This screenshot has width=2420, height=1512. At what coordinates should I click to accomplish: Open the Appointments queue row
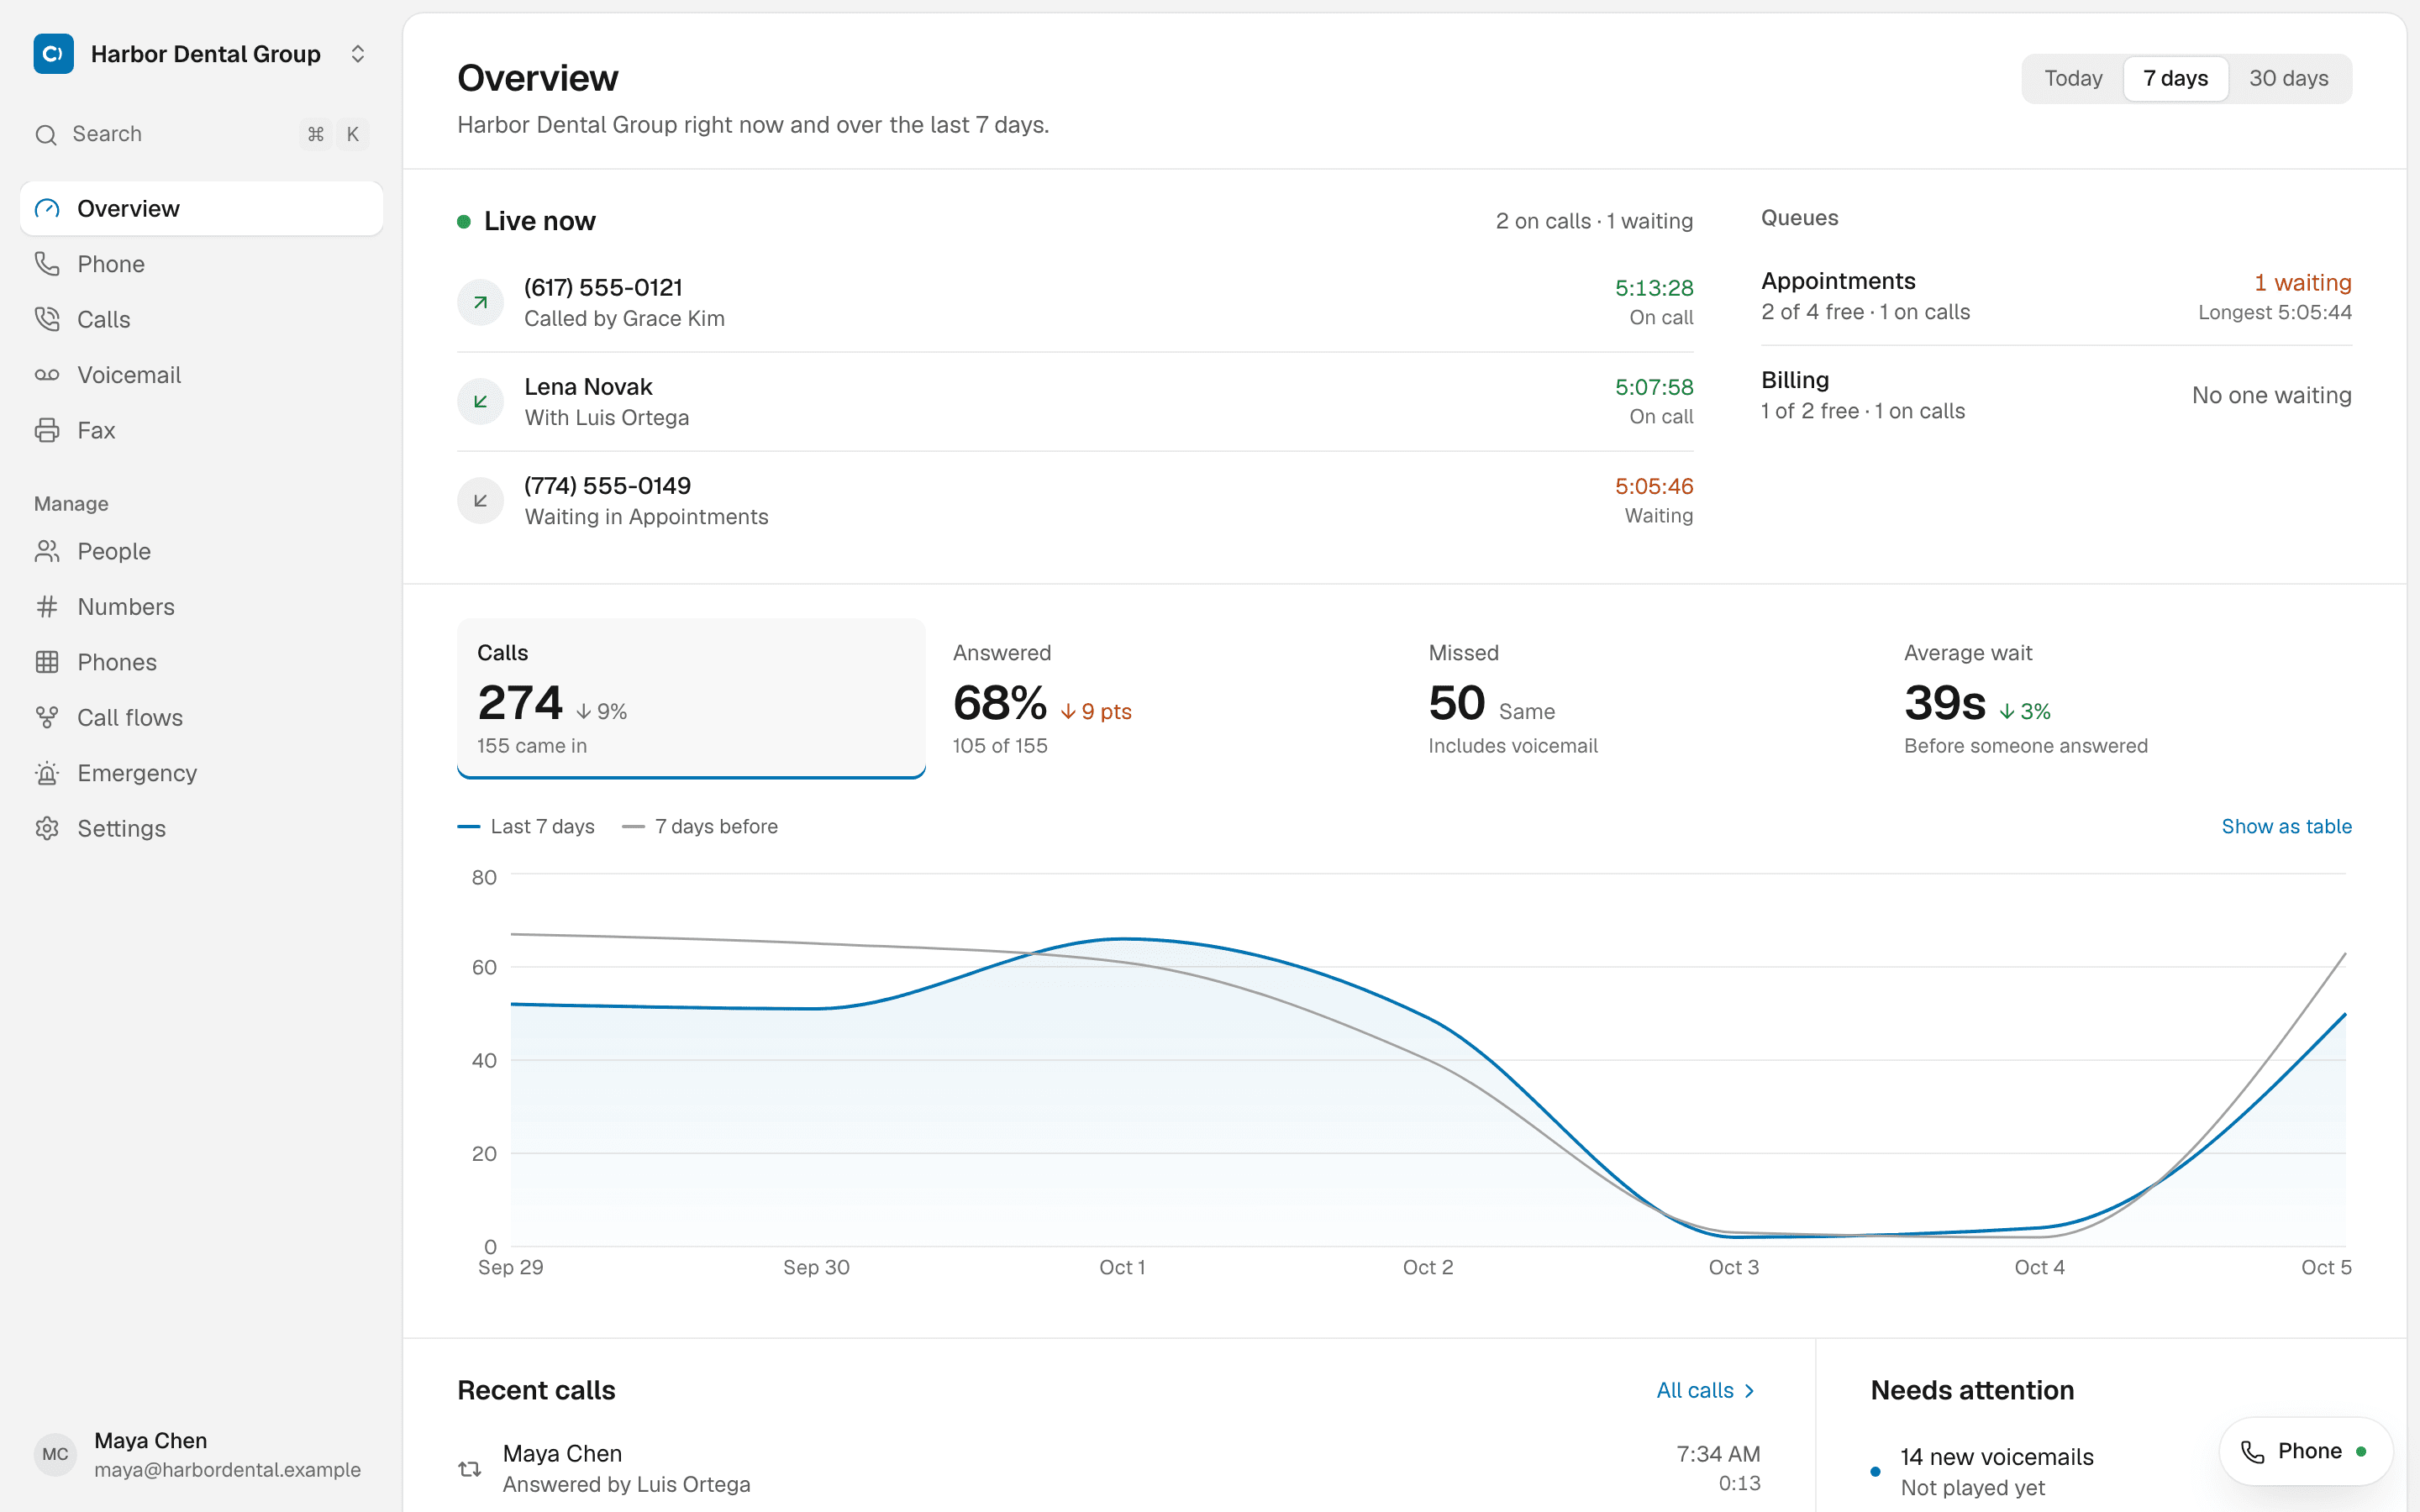click(x=2056, y=296)
